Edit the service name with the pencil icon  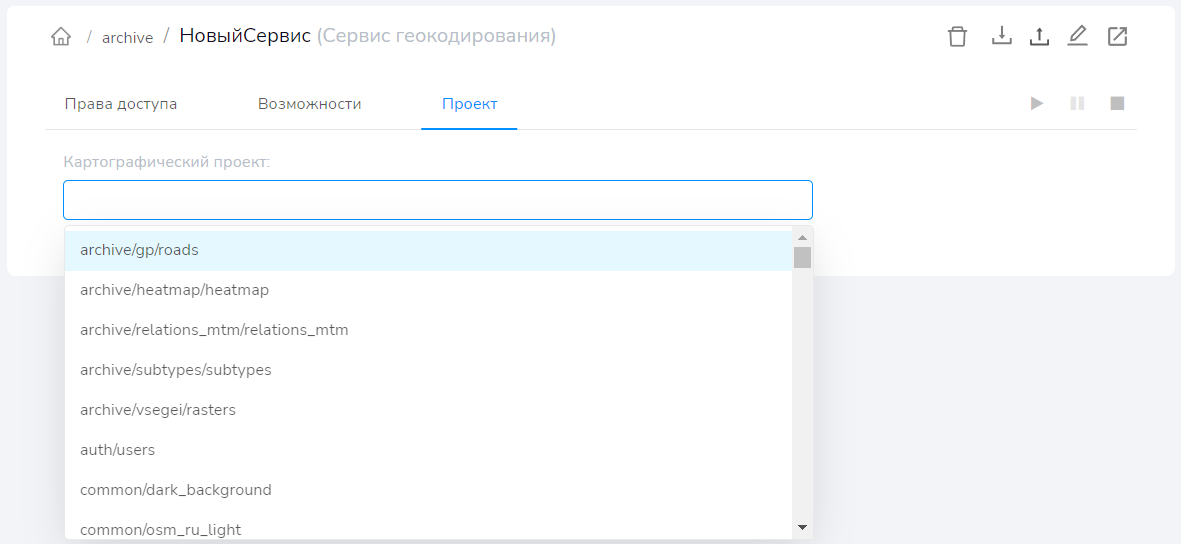(1077, 36)
